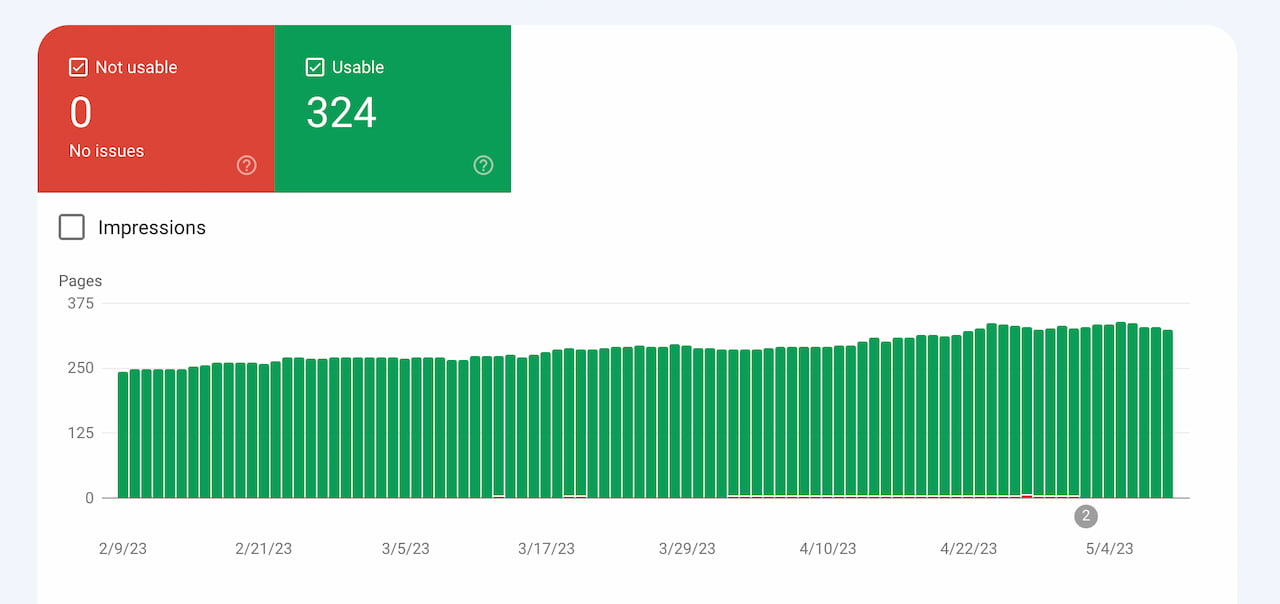1280x604 pixels.
Task: Click the 4/22/23 date label
Action: click(x=969, y=548)
